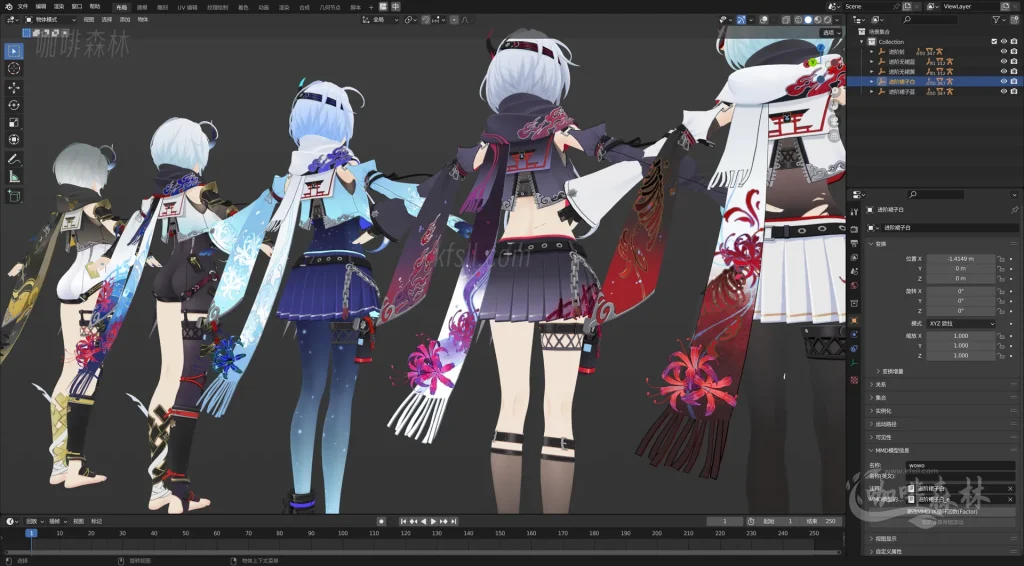1024x566 pixels.
Task: Open the 选项 dropdown in viewport
Action: pyautogui.click(x=831, y=32)
